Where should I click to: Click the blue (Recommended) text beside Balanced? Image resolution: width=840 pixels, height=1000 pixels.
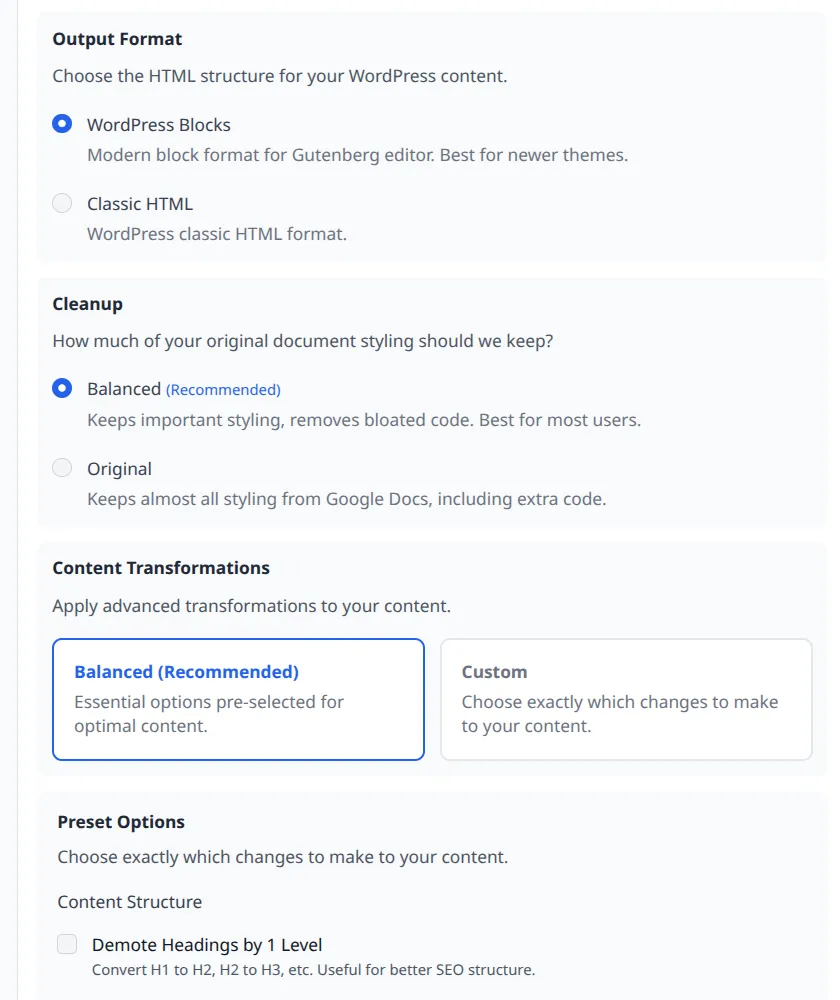[223, 390]
